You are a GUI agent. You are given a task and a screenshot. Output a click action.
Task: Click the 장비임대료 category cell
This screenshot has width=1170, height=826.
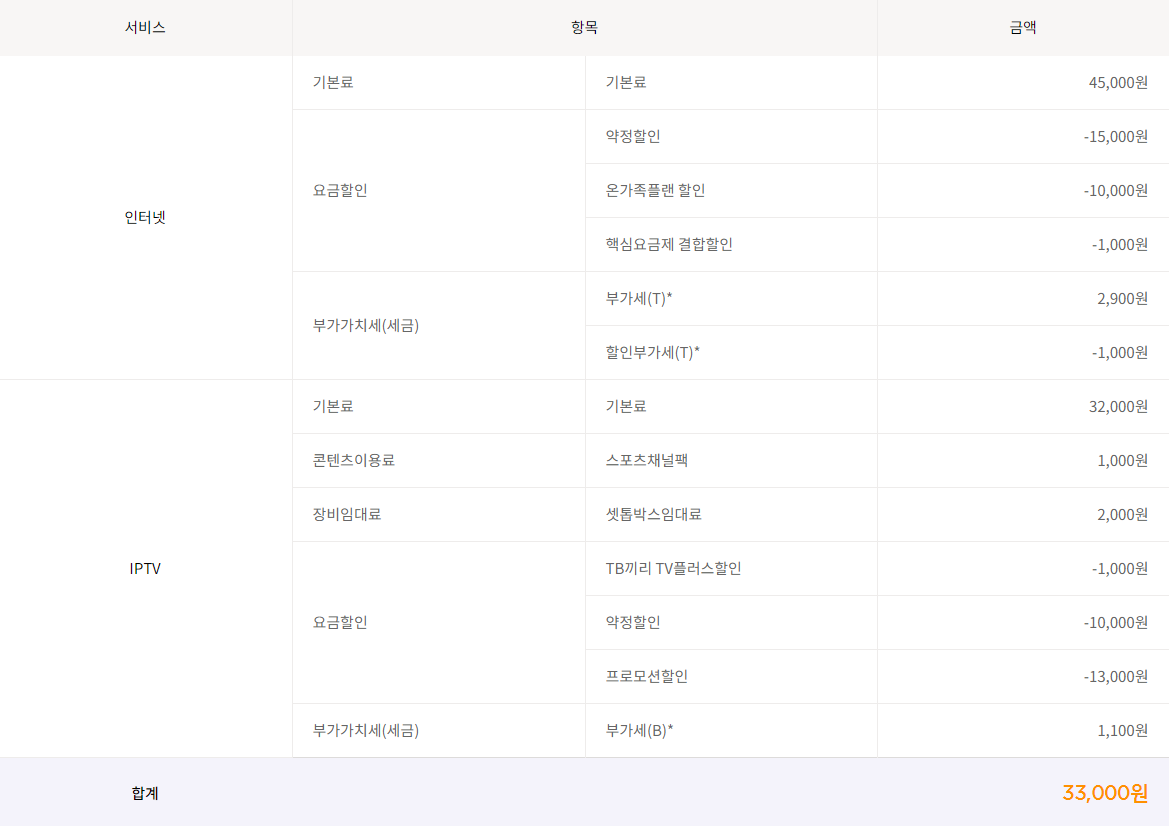coord(347,514)
